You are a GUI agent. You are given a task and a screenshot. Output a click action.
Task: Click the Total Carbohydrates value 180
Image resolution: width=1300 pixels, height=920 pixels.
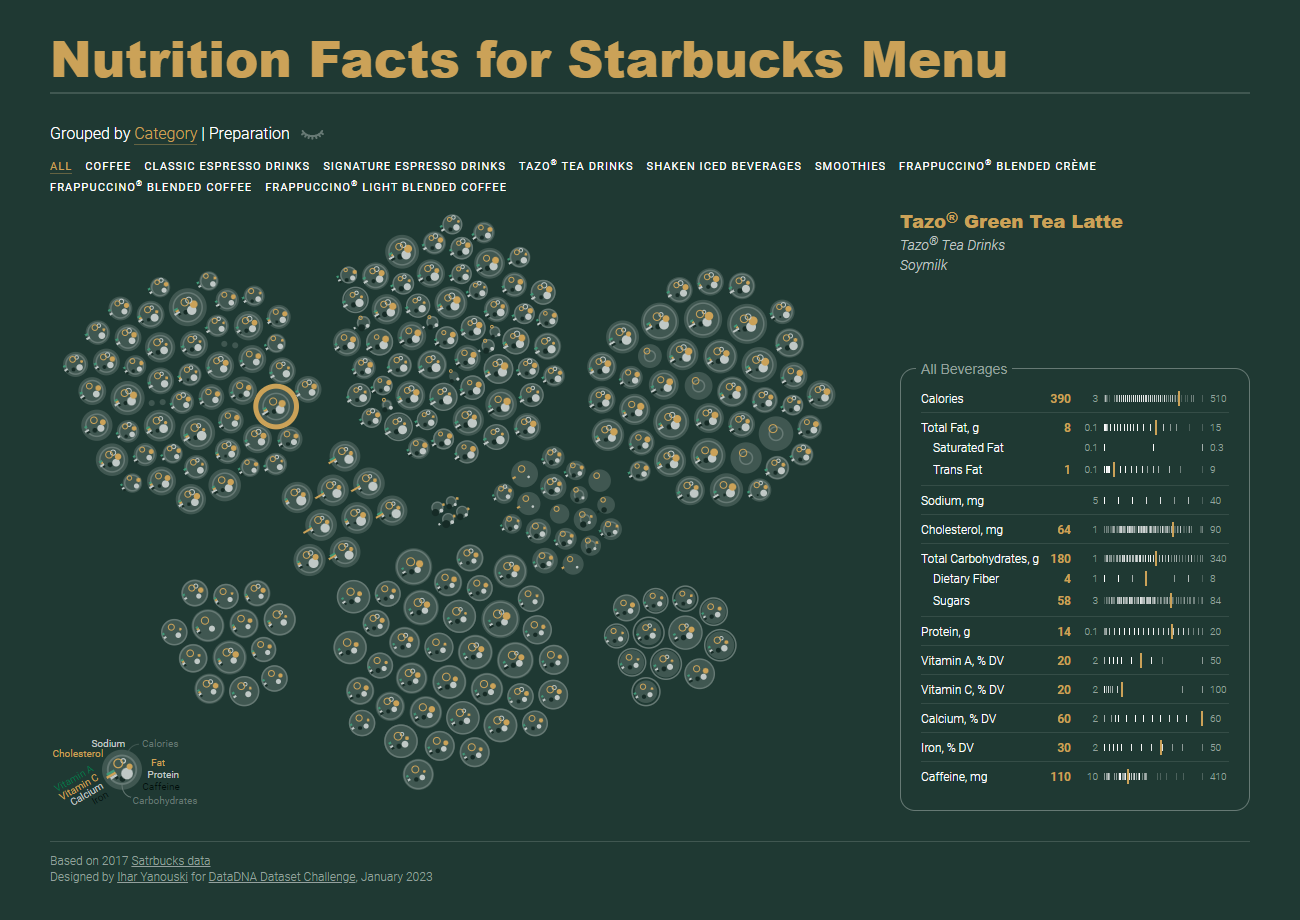pyautogui.click(x=1060, y=559)
